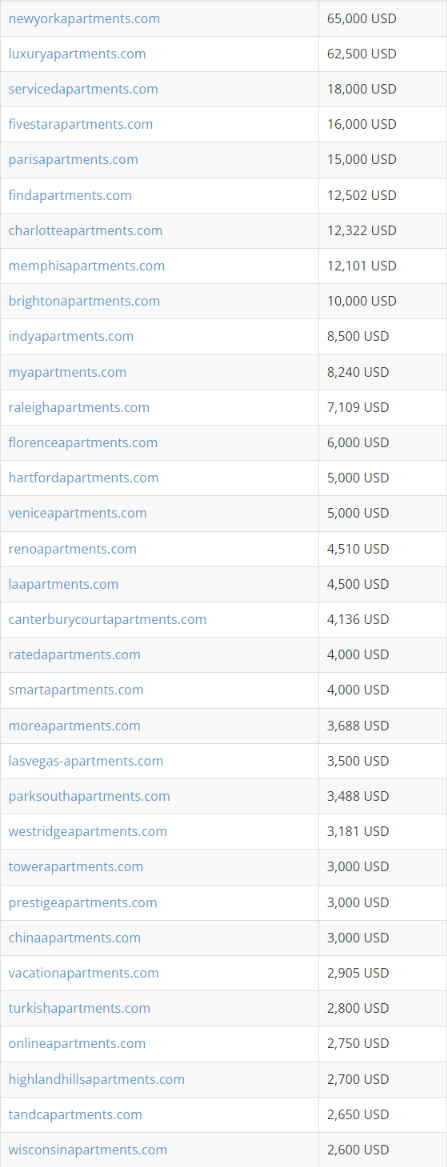Image resolution: width=447 pixels, height=1167 pixels.
Task: Click servicedapartments.com domain link
Action: click(83, 89)
